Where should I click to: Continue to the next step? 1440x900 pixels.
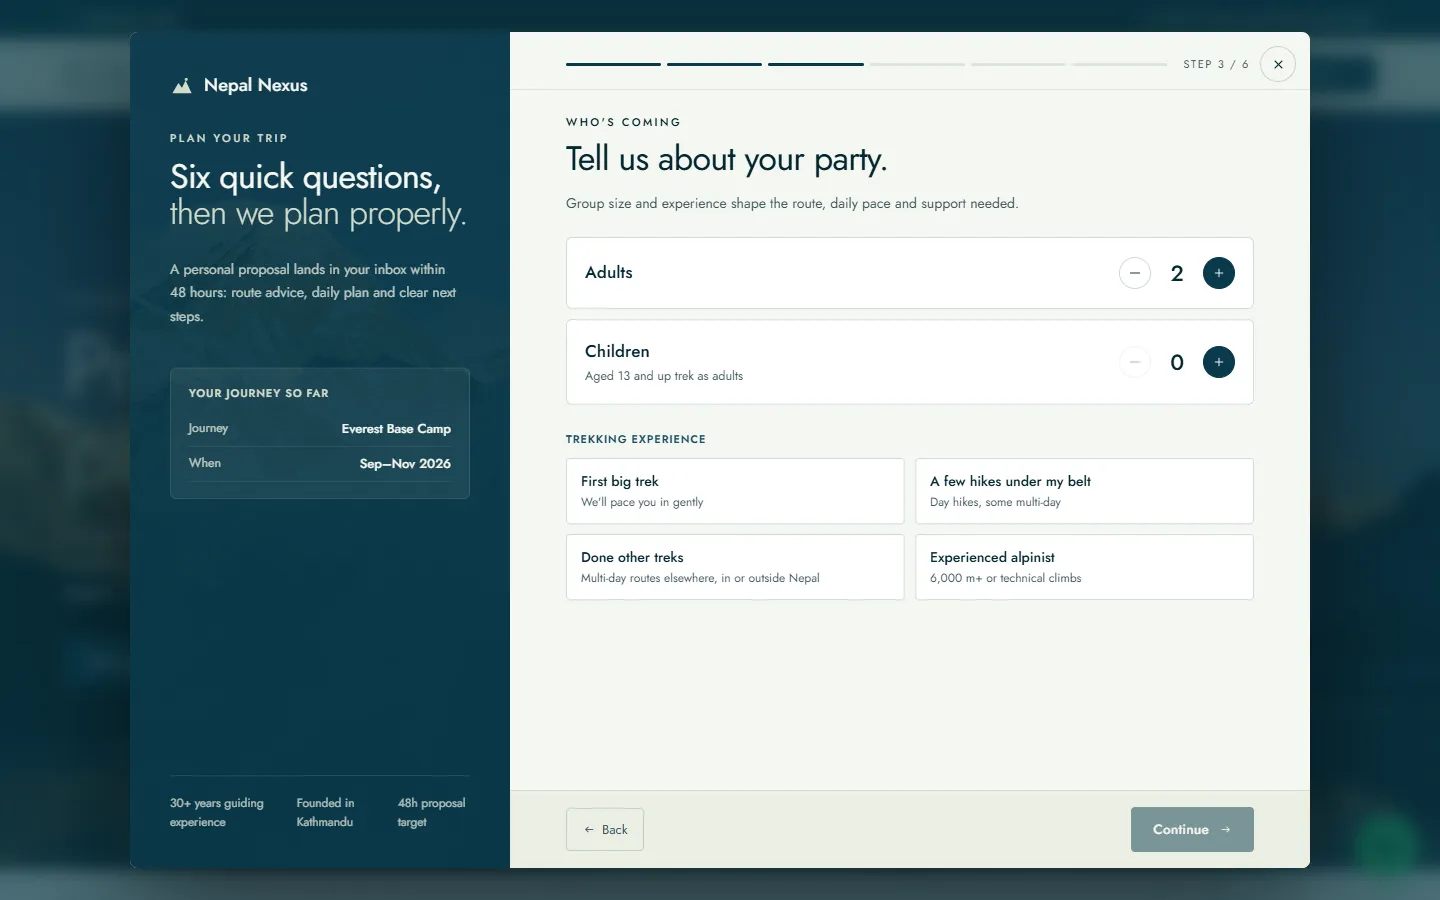click(x=1192, y=830)
